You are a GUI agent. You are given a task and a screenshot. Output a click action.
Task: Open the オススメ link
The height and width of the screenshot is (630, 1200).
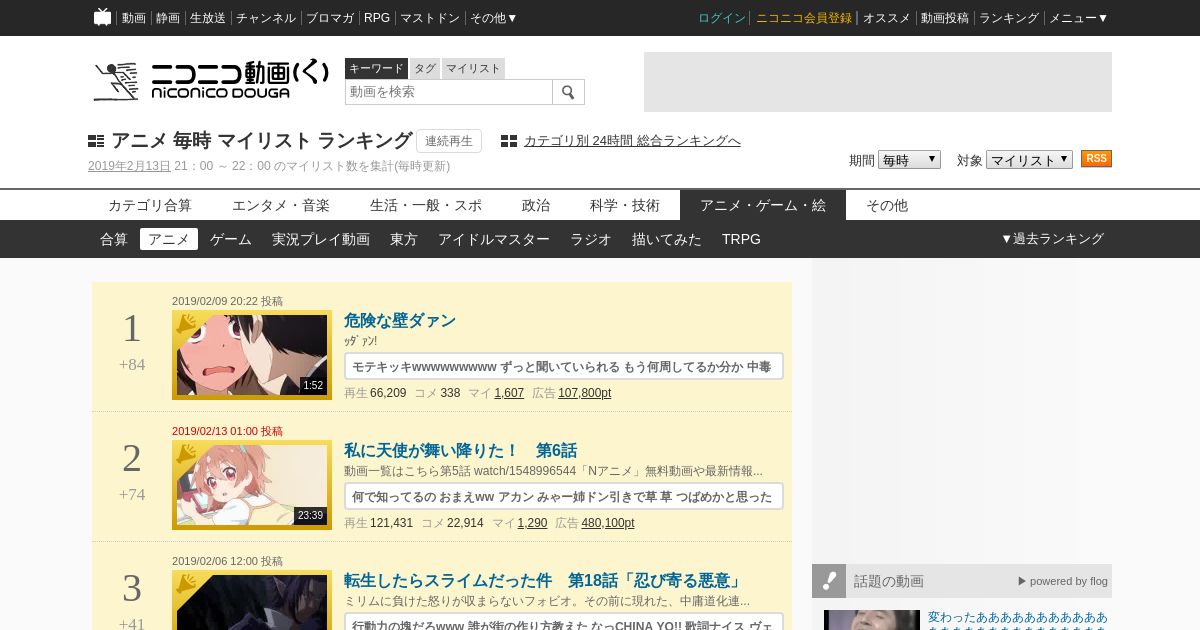(x=887, y=18)
